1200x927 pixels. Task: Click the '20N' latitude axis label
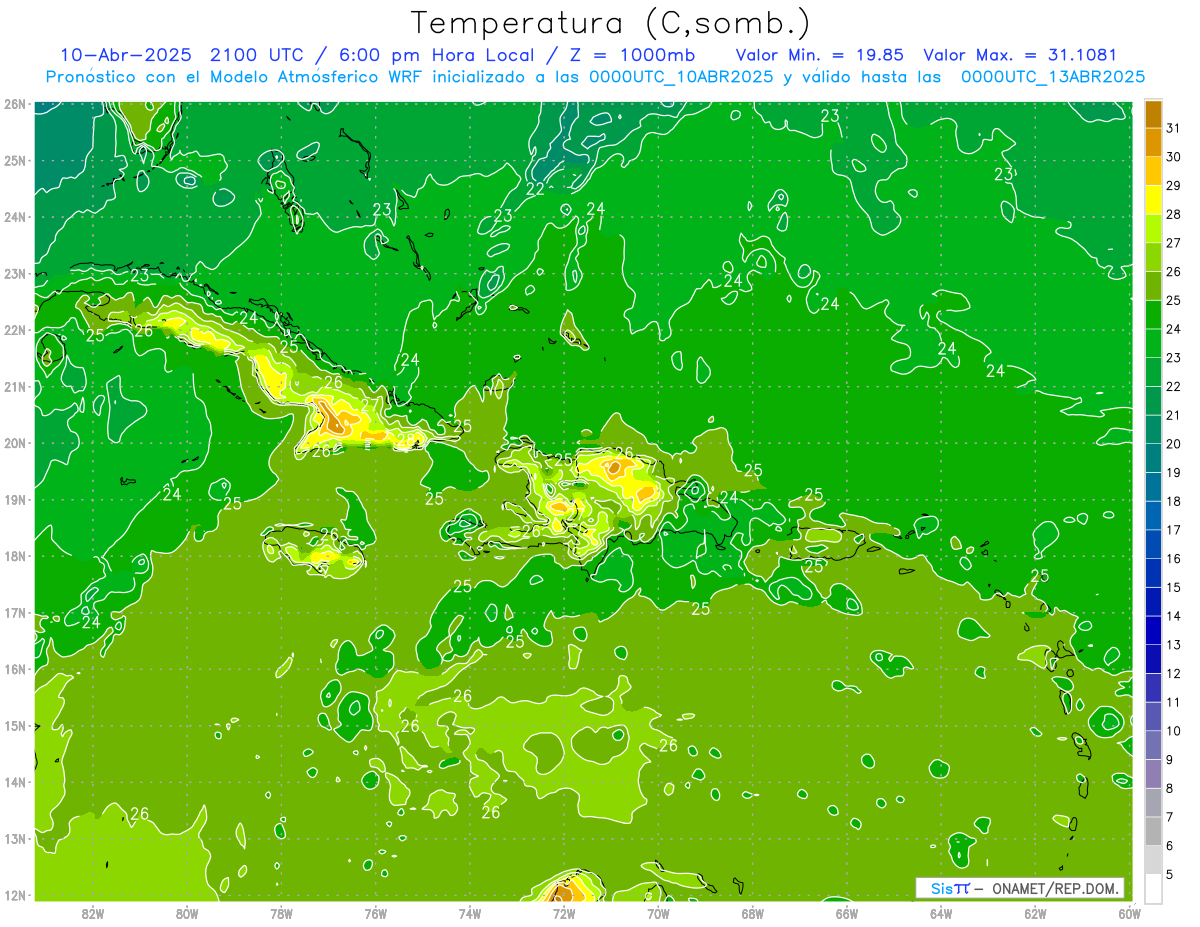click(15, 443)
